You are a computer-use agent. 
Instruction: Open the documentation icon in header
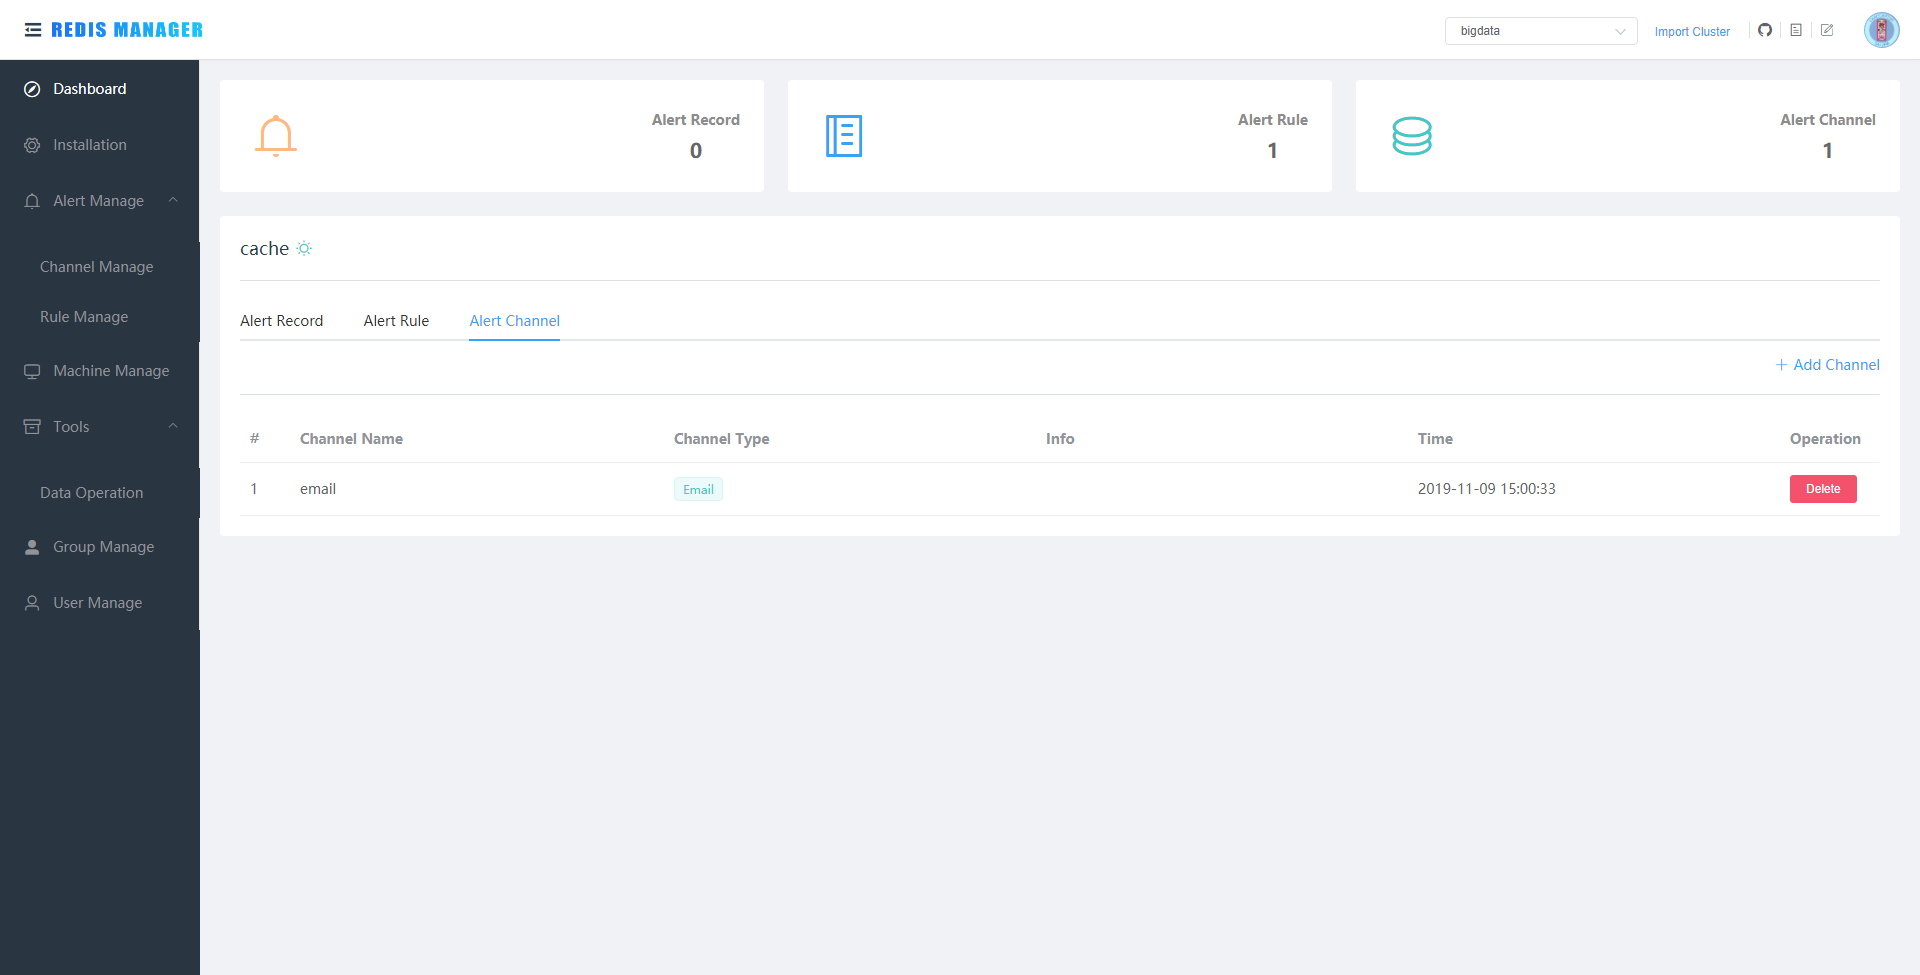pos(1796,30)
